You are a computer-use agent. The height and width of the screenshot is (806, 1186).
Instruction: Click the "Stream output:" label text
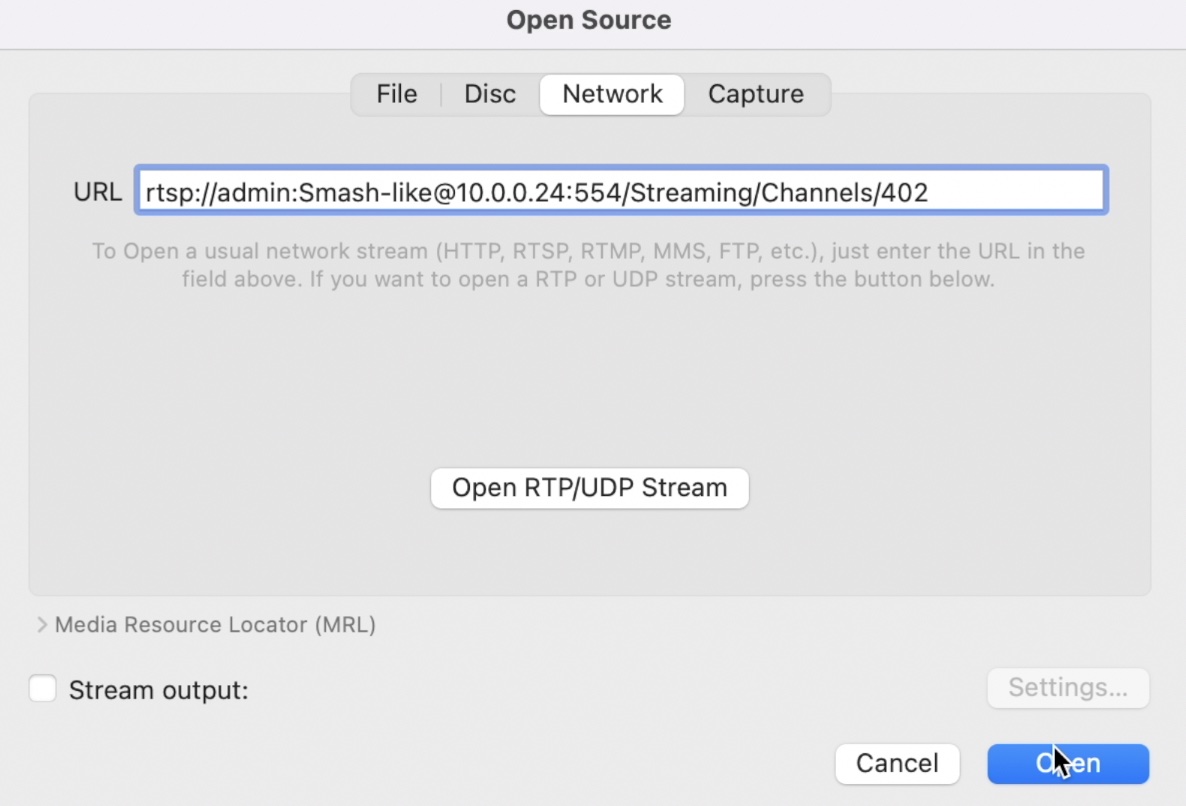tap(159, 690)
